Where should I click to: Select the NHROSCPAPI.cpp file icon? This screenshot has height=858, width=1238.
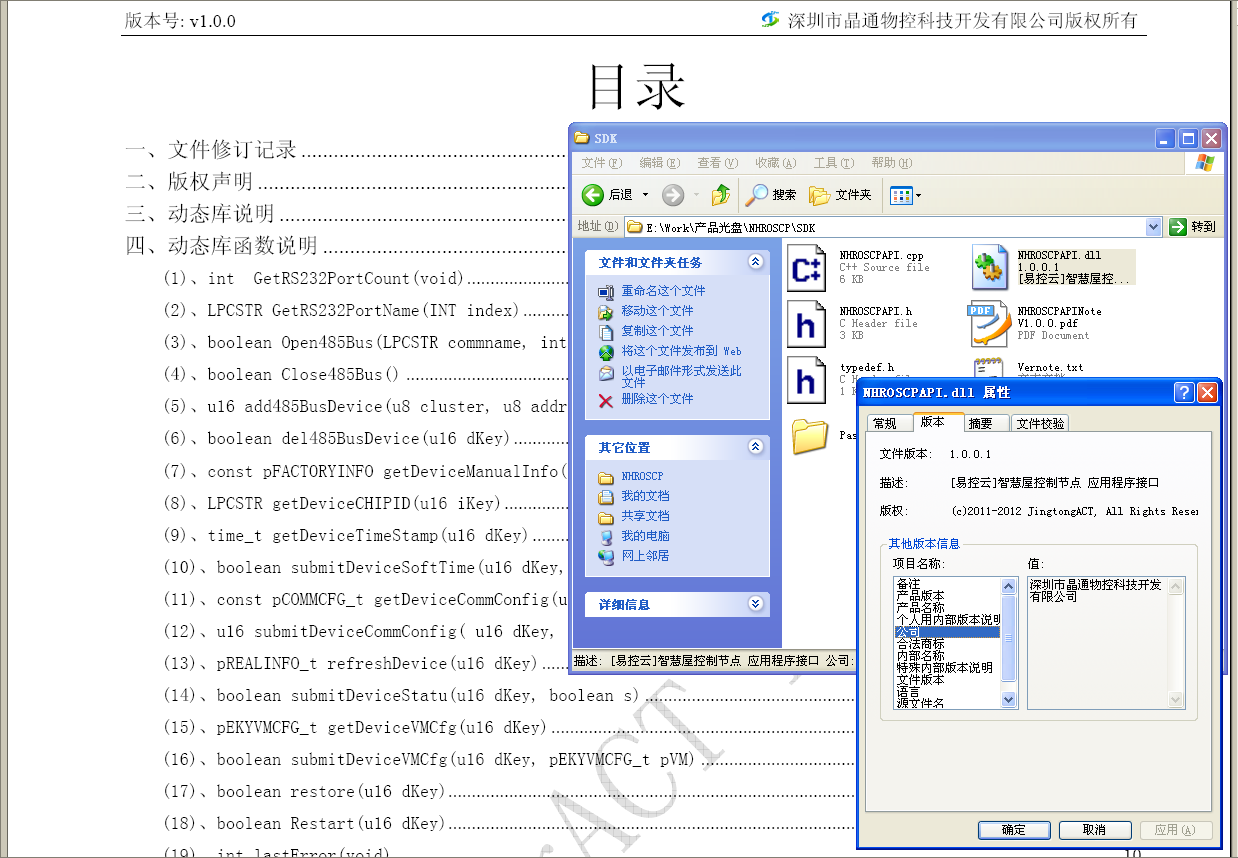[x=806, y=268]
